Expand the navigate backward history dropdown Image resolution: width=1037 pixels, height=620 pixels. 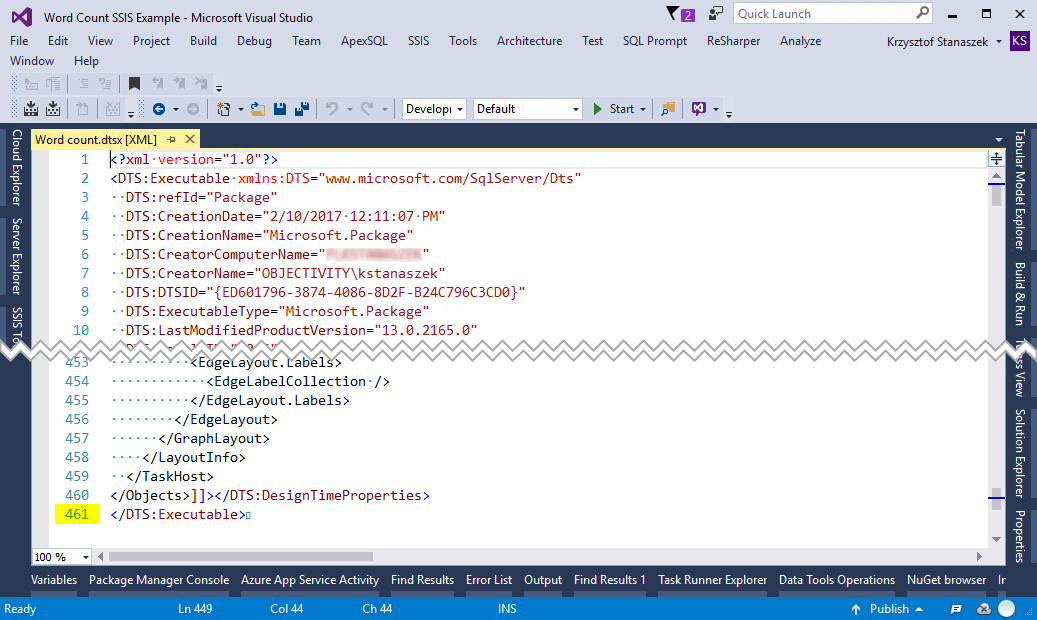(175, 109)
